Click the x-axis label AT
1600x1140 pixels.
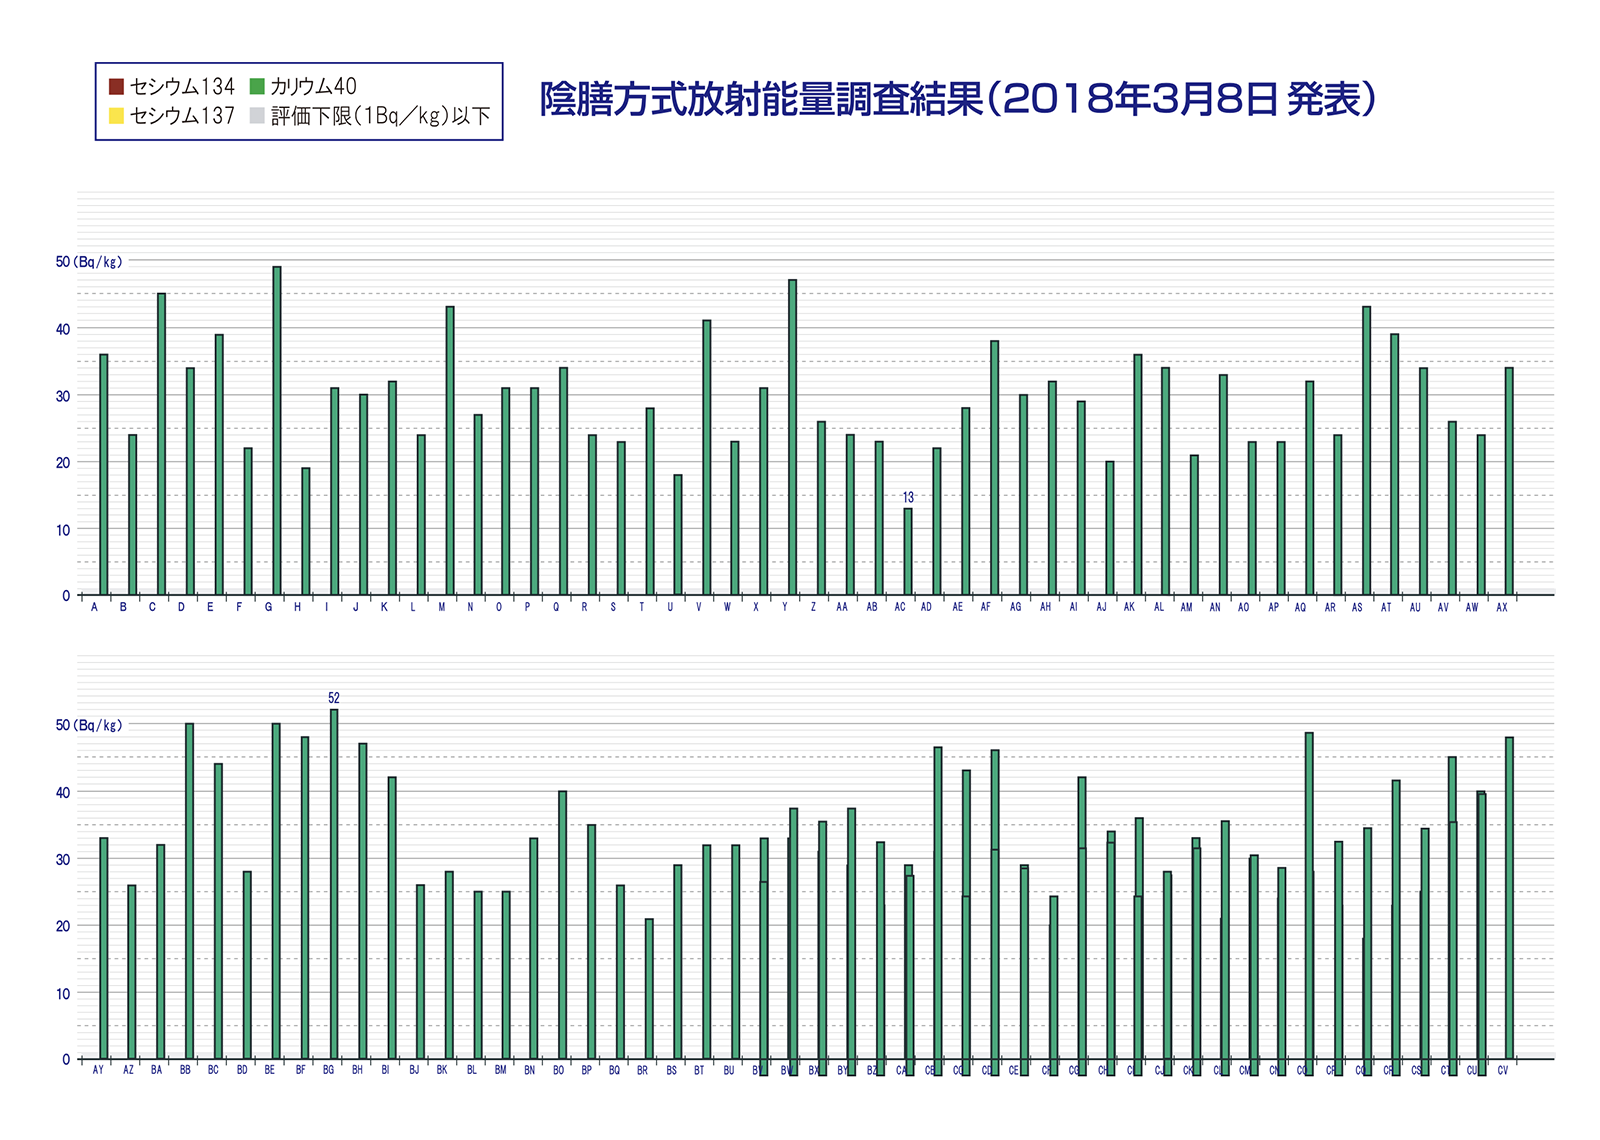pyautogui.click(x=1386, y=607)
